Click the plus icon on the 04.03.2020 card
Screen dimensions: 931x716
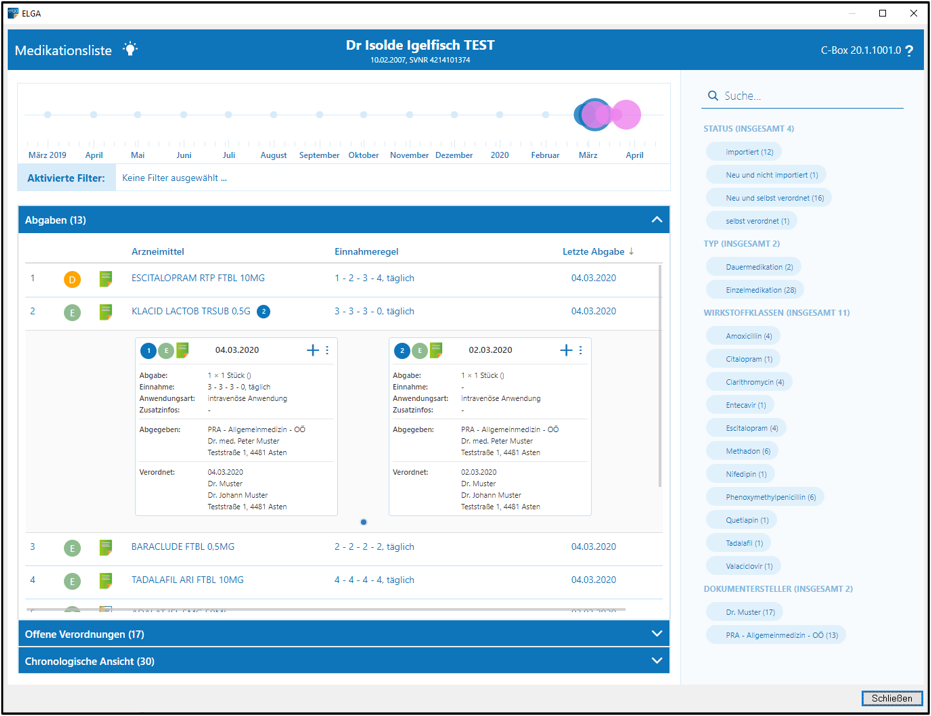coord(312,350)
